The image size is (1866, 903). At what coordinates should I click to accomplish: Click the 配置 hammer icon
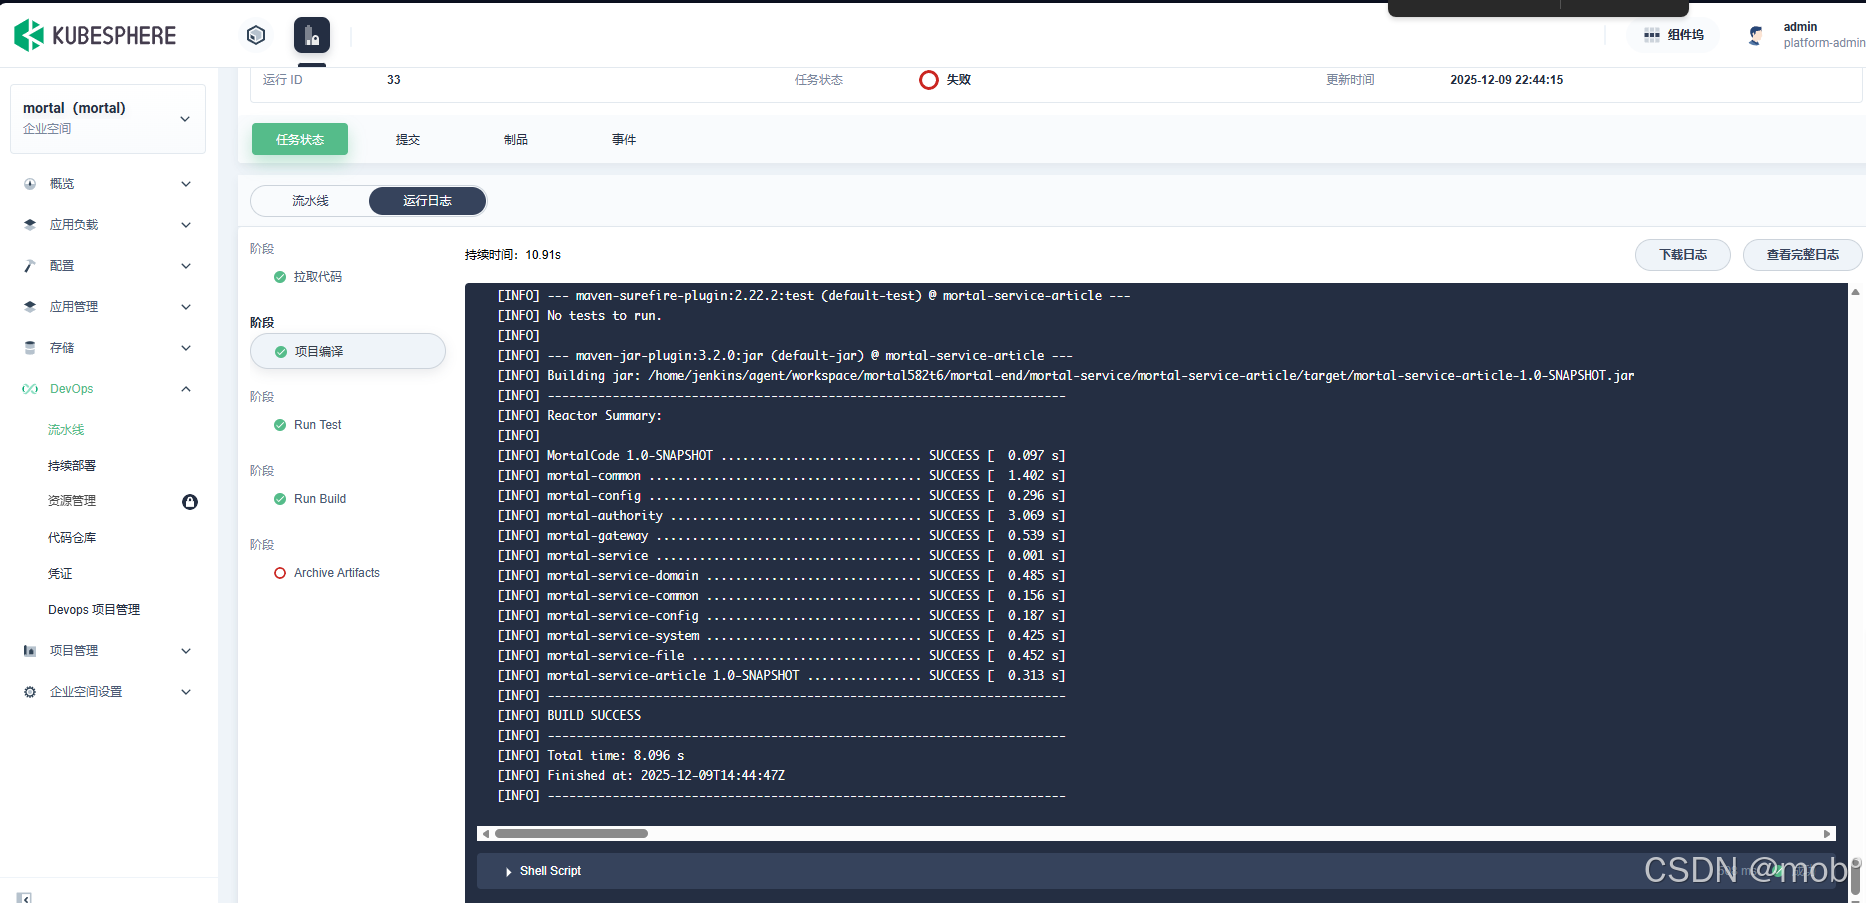click(x=30, y=266)
